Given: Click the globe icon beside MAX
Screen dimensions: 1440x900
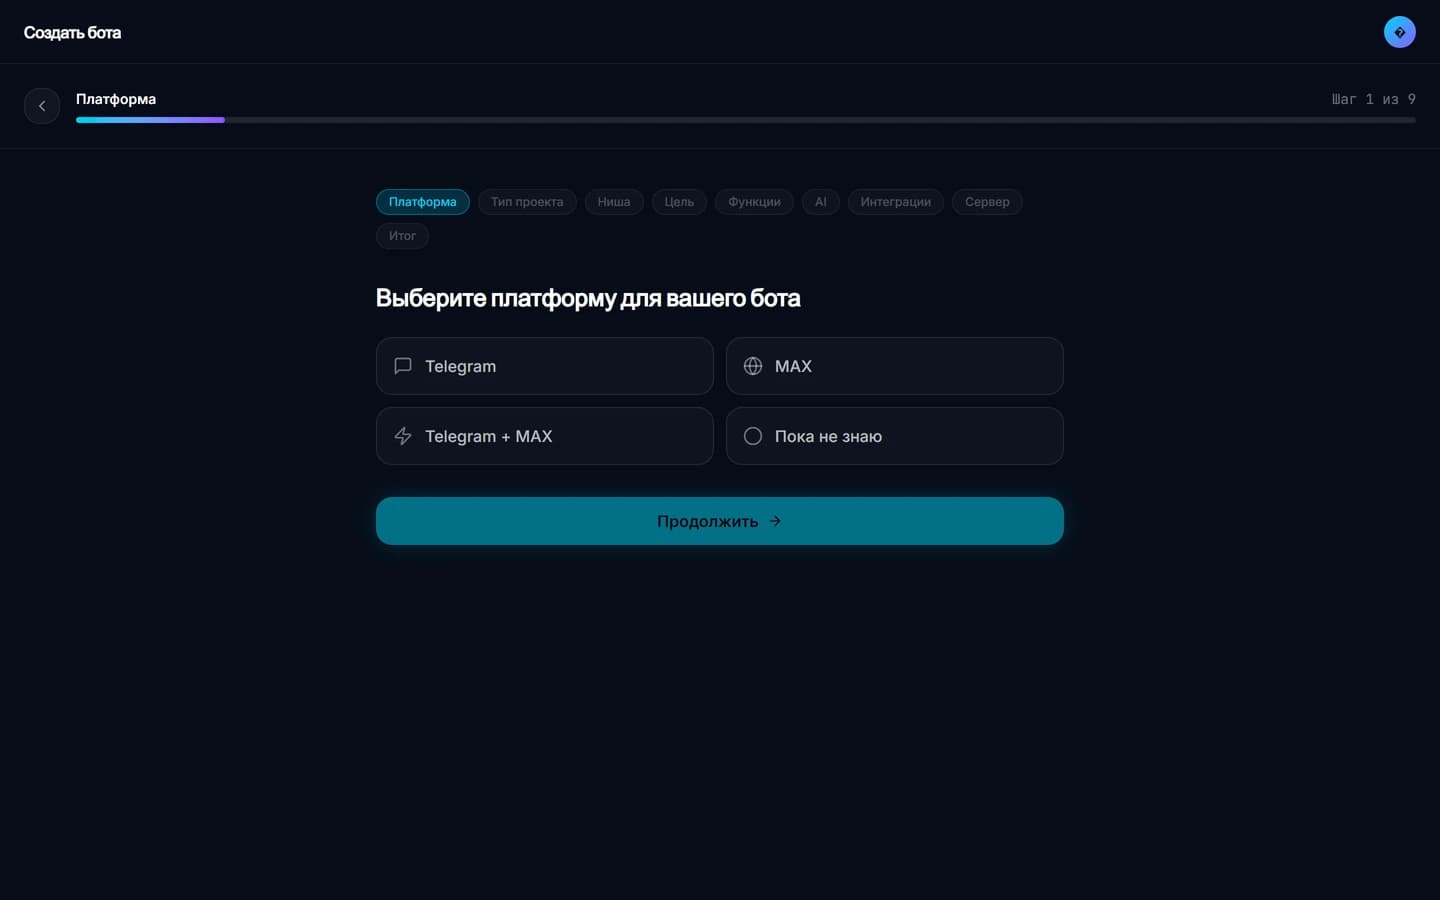Looking at the screenshot, I should click(x=753, y=366).
